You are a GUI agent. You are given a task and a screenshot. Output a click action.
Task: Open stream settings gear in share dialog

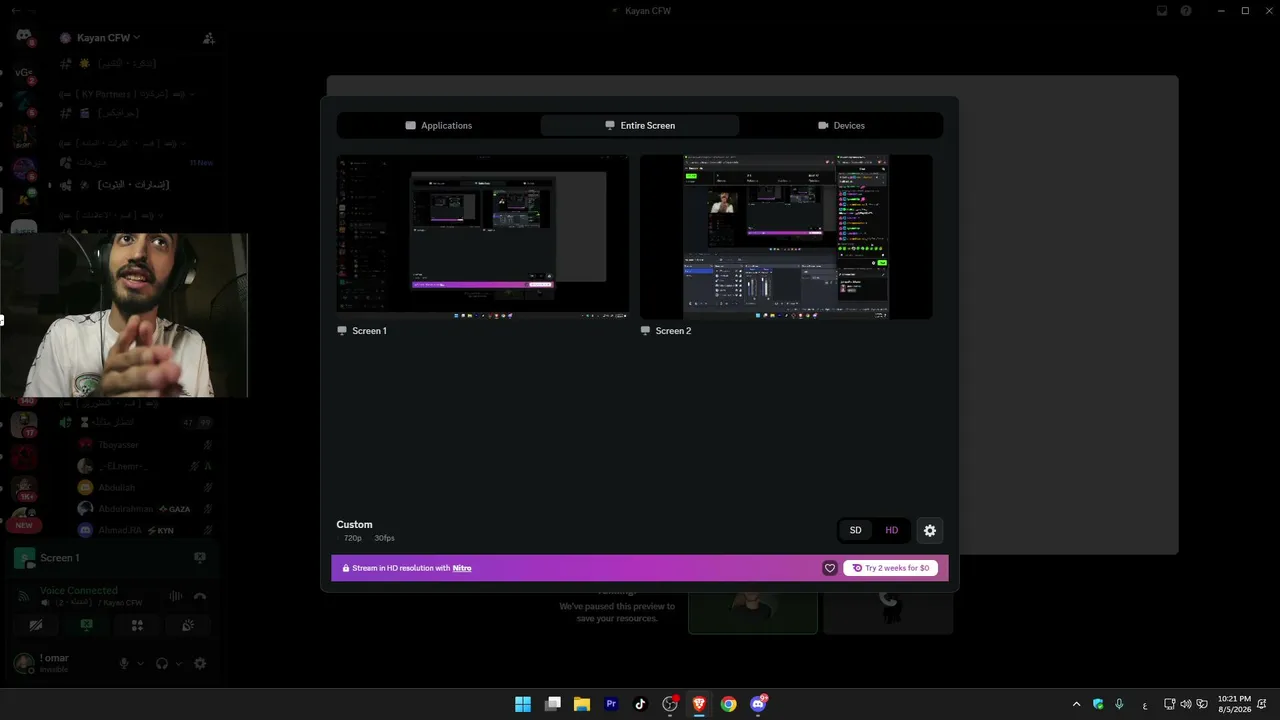click(930, 530)
